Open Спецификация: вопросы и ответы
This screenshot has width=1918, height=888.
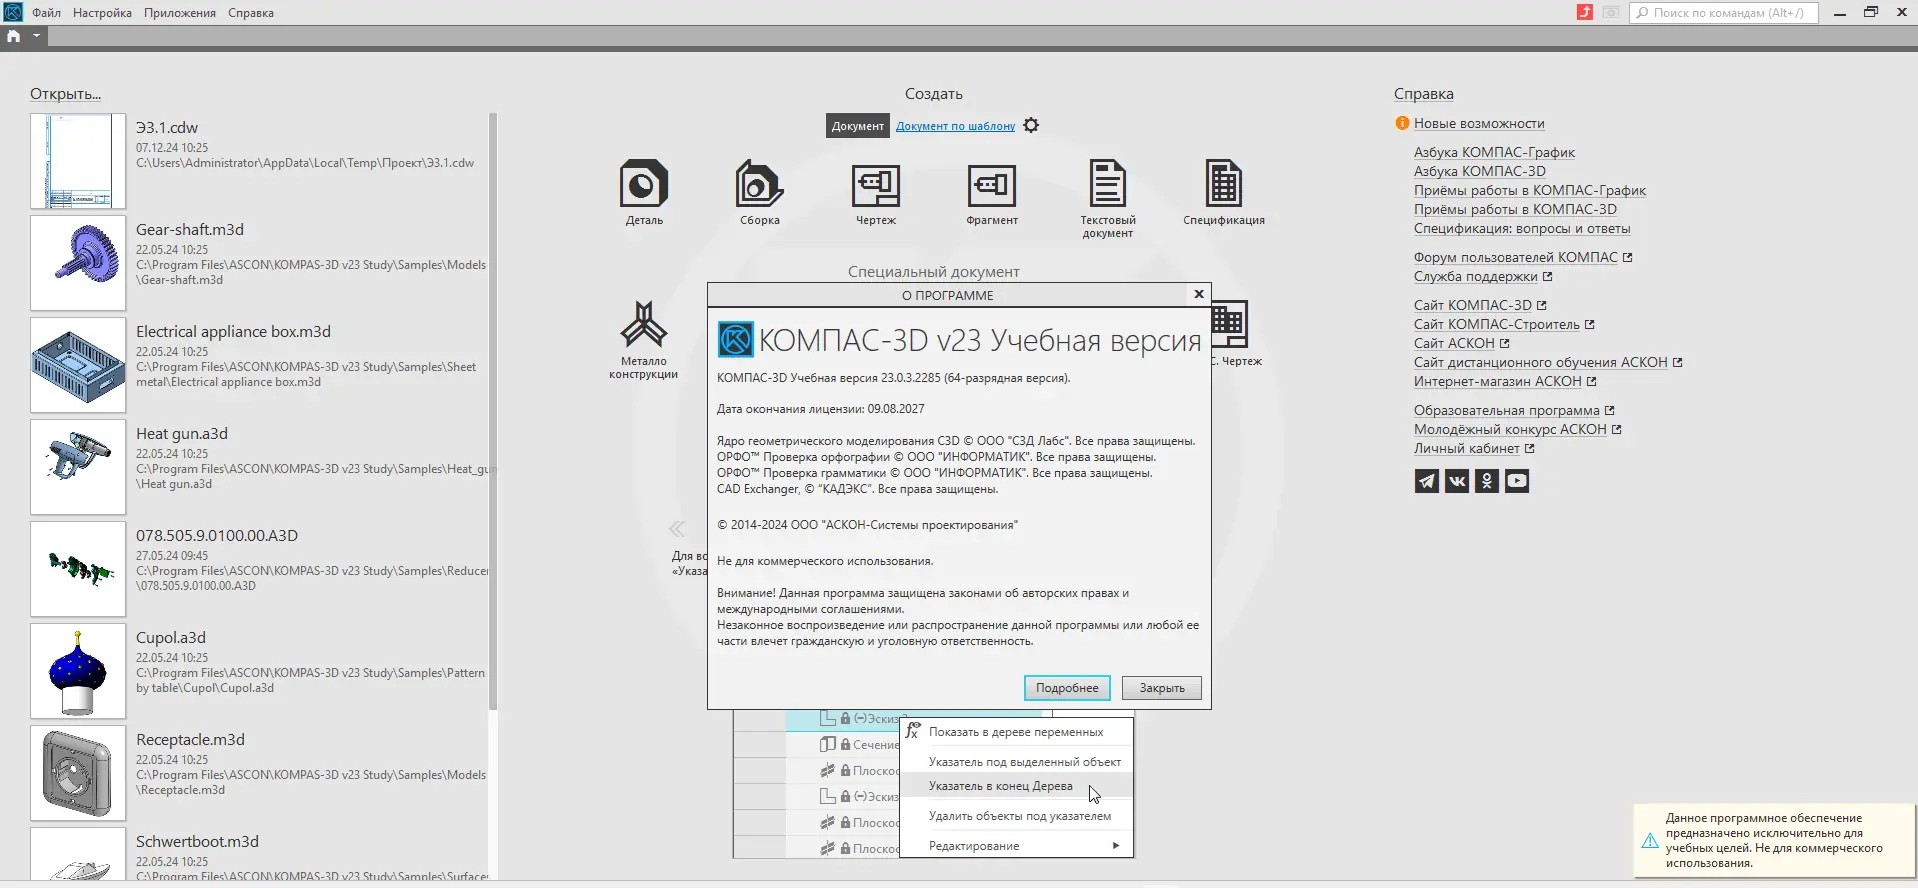pos(1522,228)
